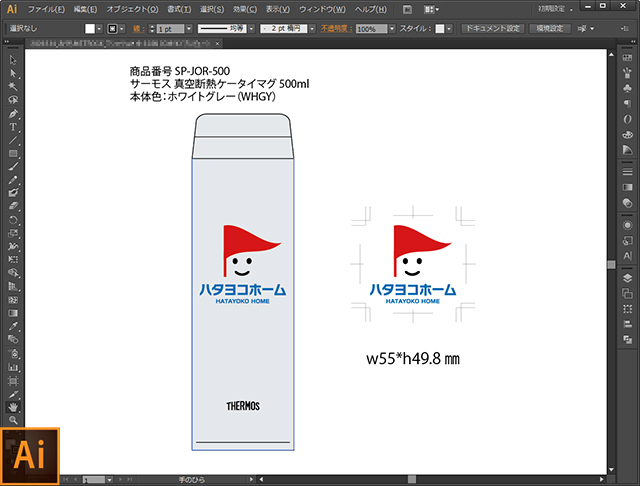Screen dimensions: 640x486
Task: Expand the right panel dock double arrow
Action: tap(633, 42)
